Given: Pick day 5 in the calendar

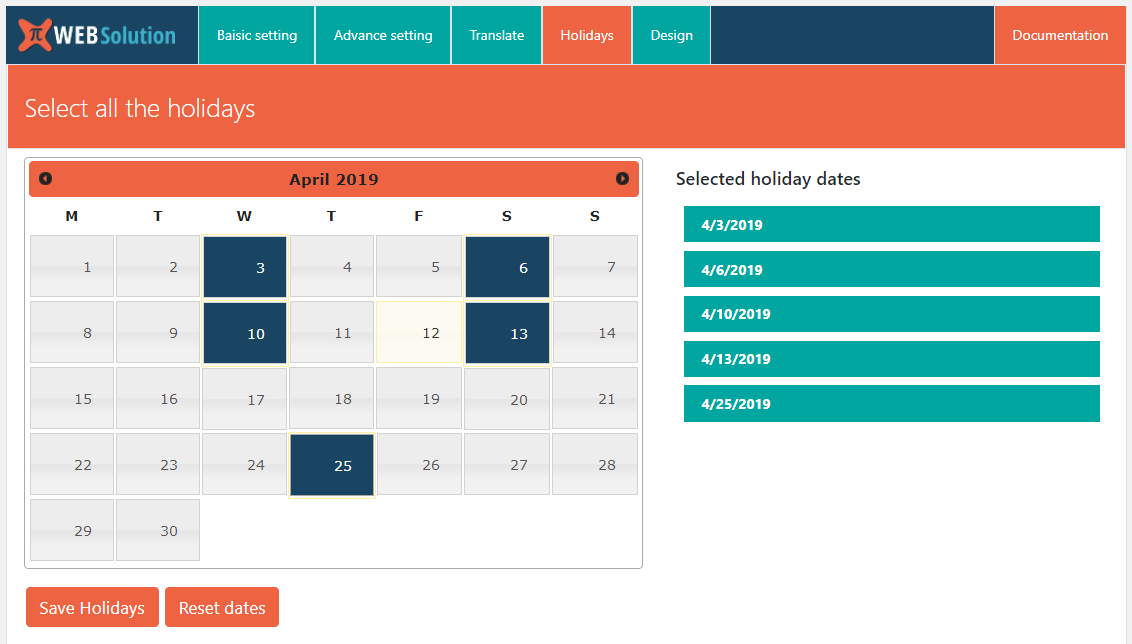Looking at the screenshot, I should coord(419,266).
